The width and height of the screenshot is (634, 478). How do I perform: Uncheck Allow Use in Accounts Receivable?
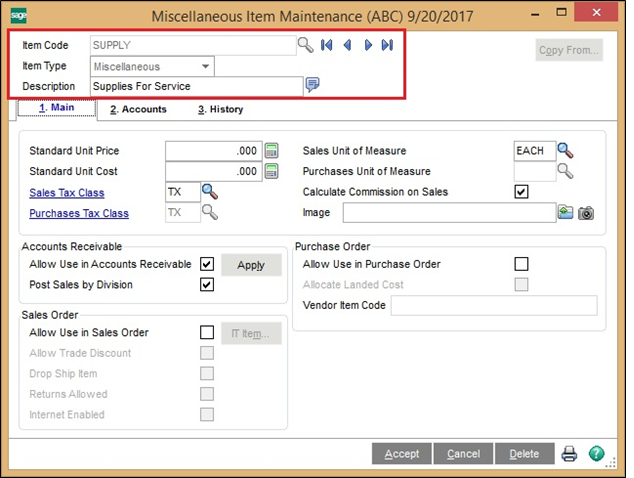click(207, 264)
